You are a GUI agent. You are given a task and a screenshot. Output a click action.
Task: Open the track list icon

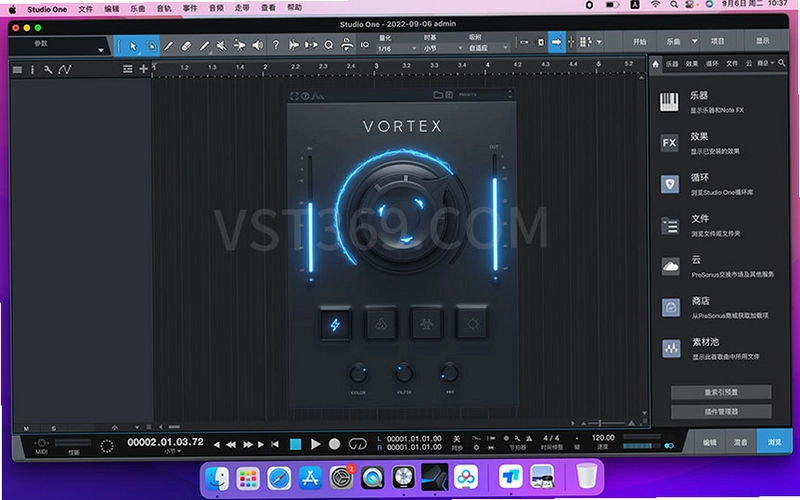(17, 69)
